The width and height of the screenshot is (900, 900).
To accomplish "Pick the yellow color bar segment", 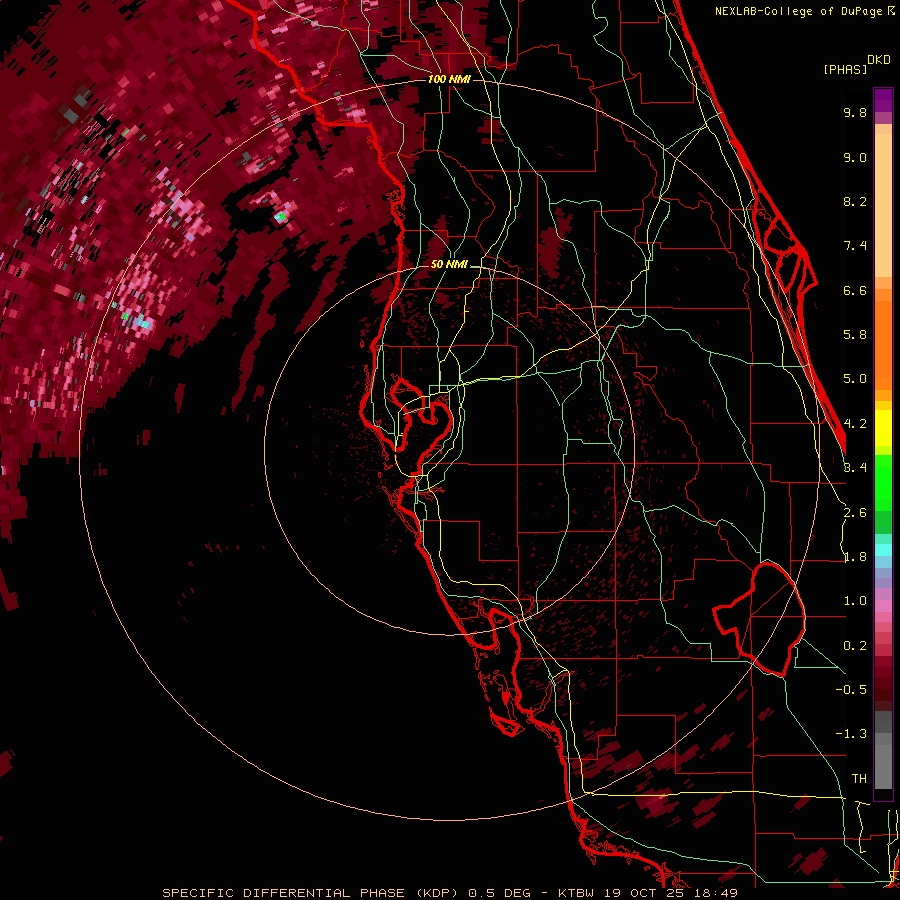I will pyautogui.click(x=883, y=428).
